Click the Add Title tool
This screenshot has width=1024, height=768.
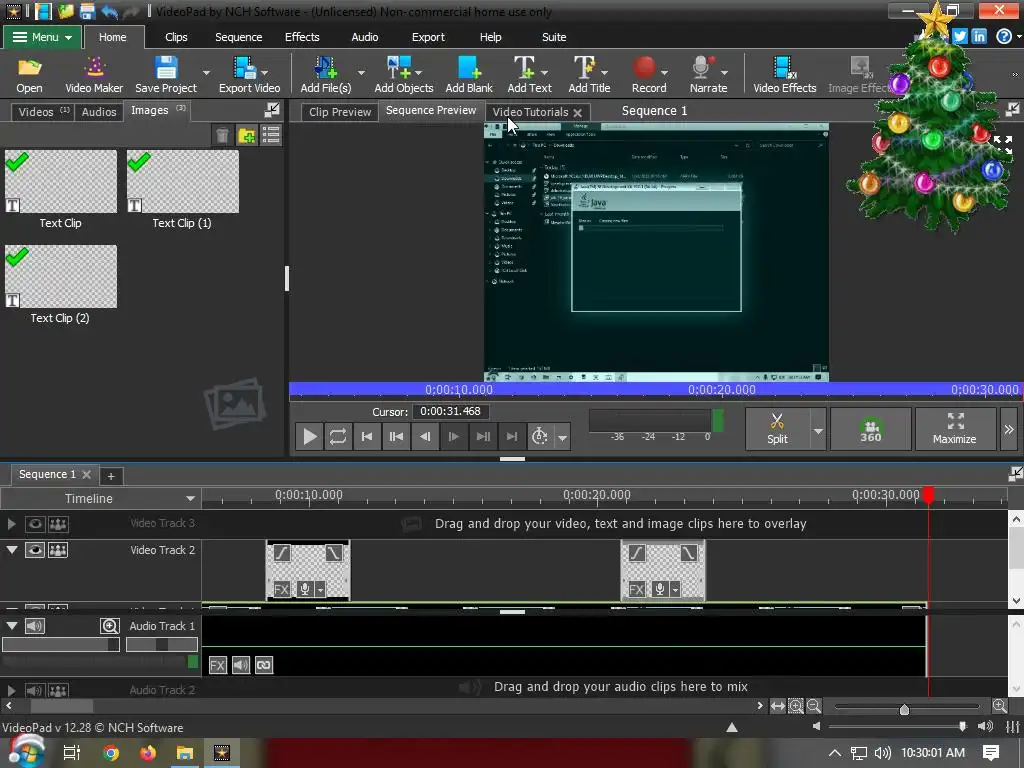589,74
